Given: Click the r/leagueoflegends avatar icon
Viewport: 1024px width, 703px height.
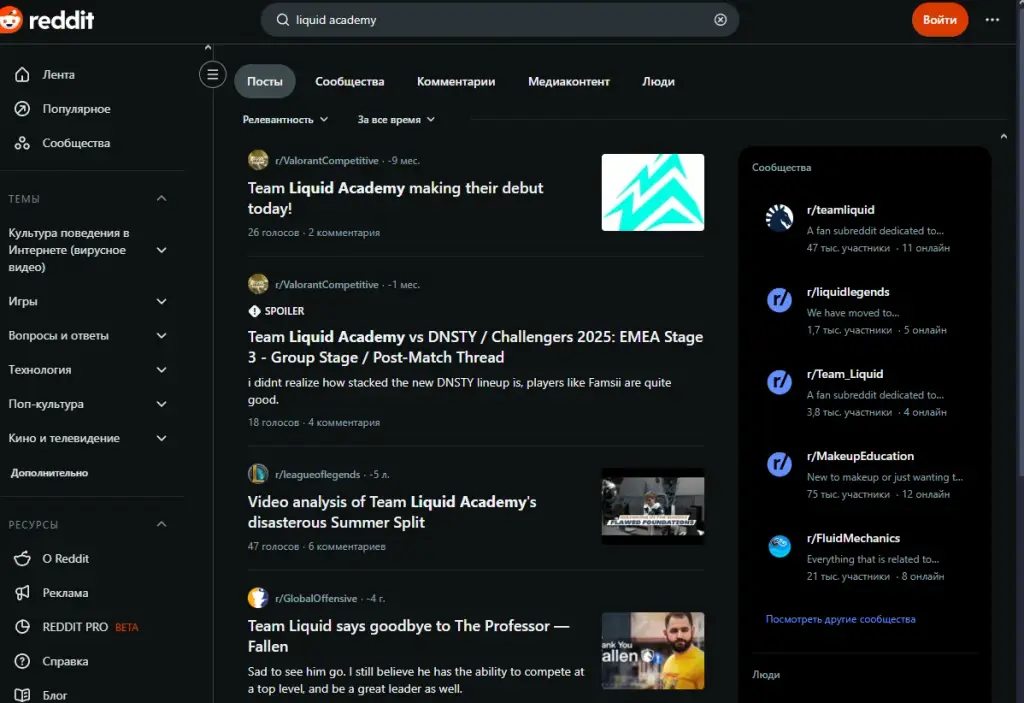Looking at the screenshot, I should click(x=258, y=474).
